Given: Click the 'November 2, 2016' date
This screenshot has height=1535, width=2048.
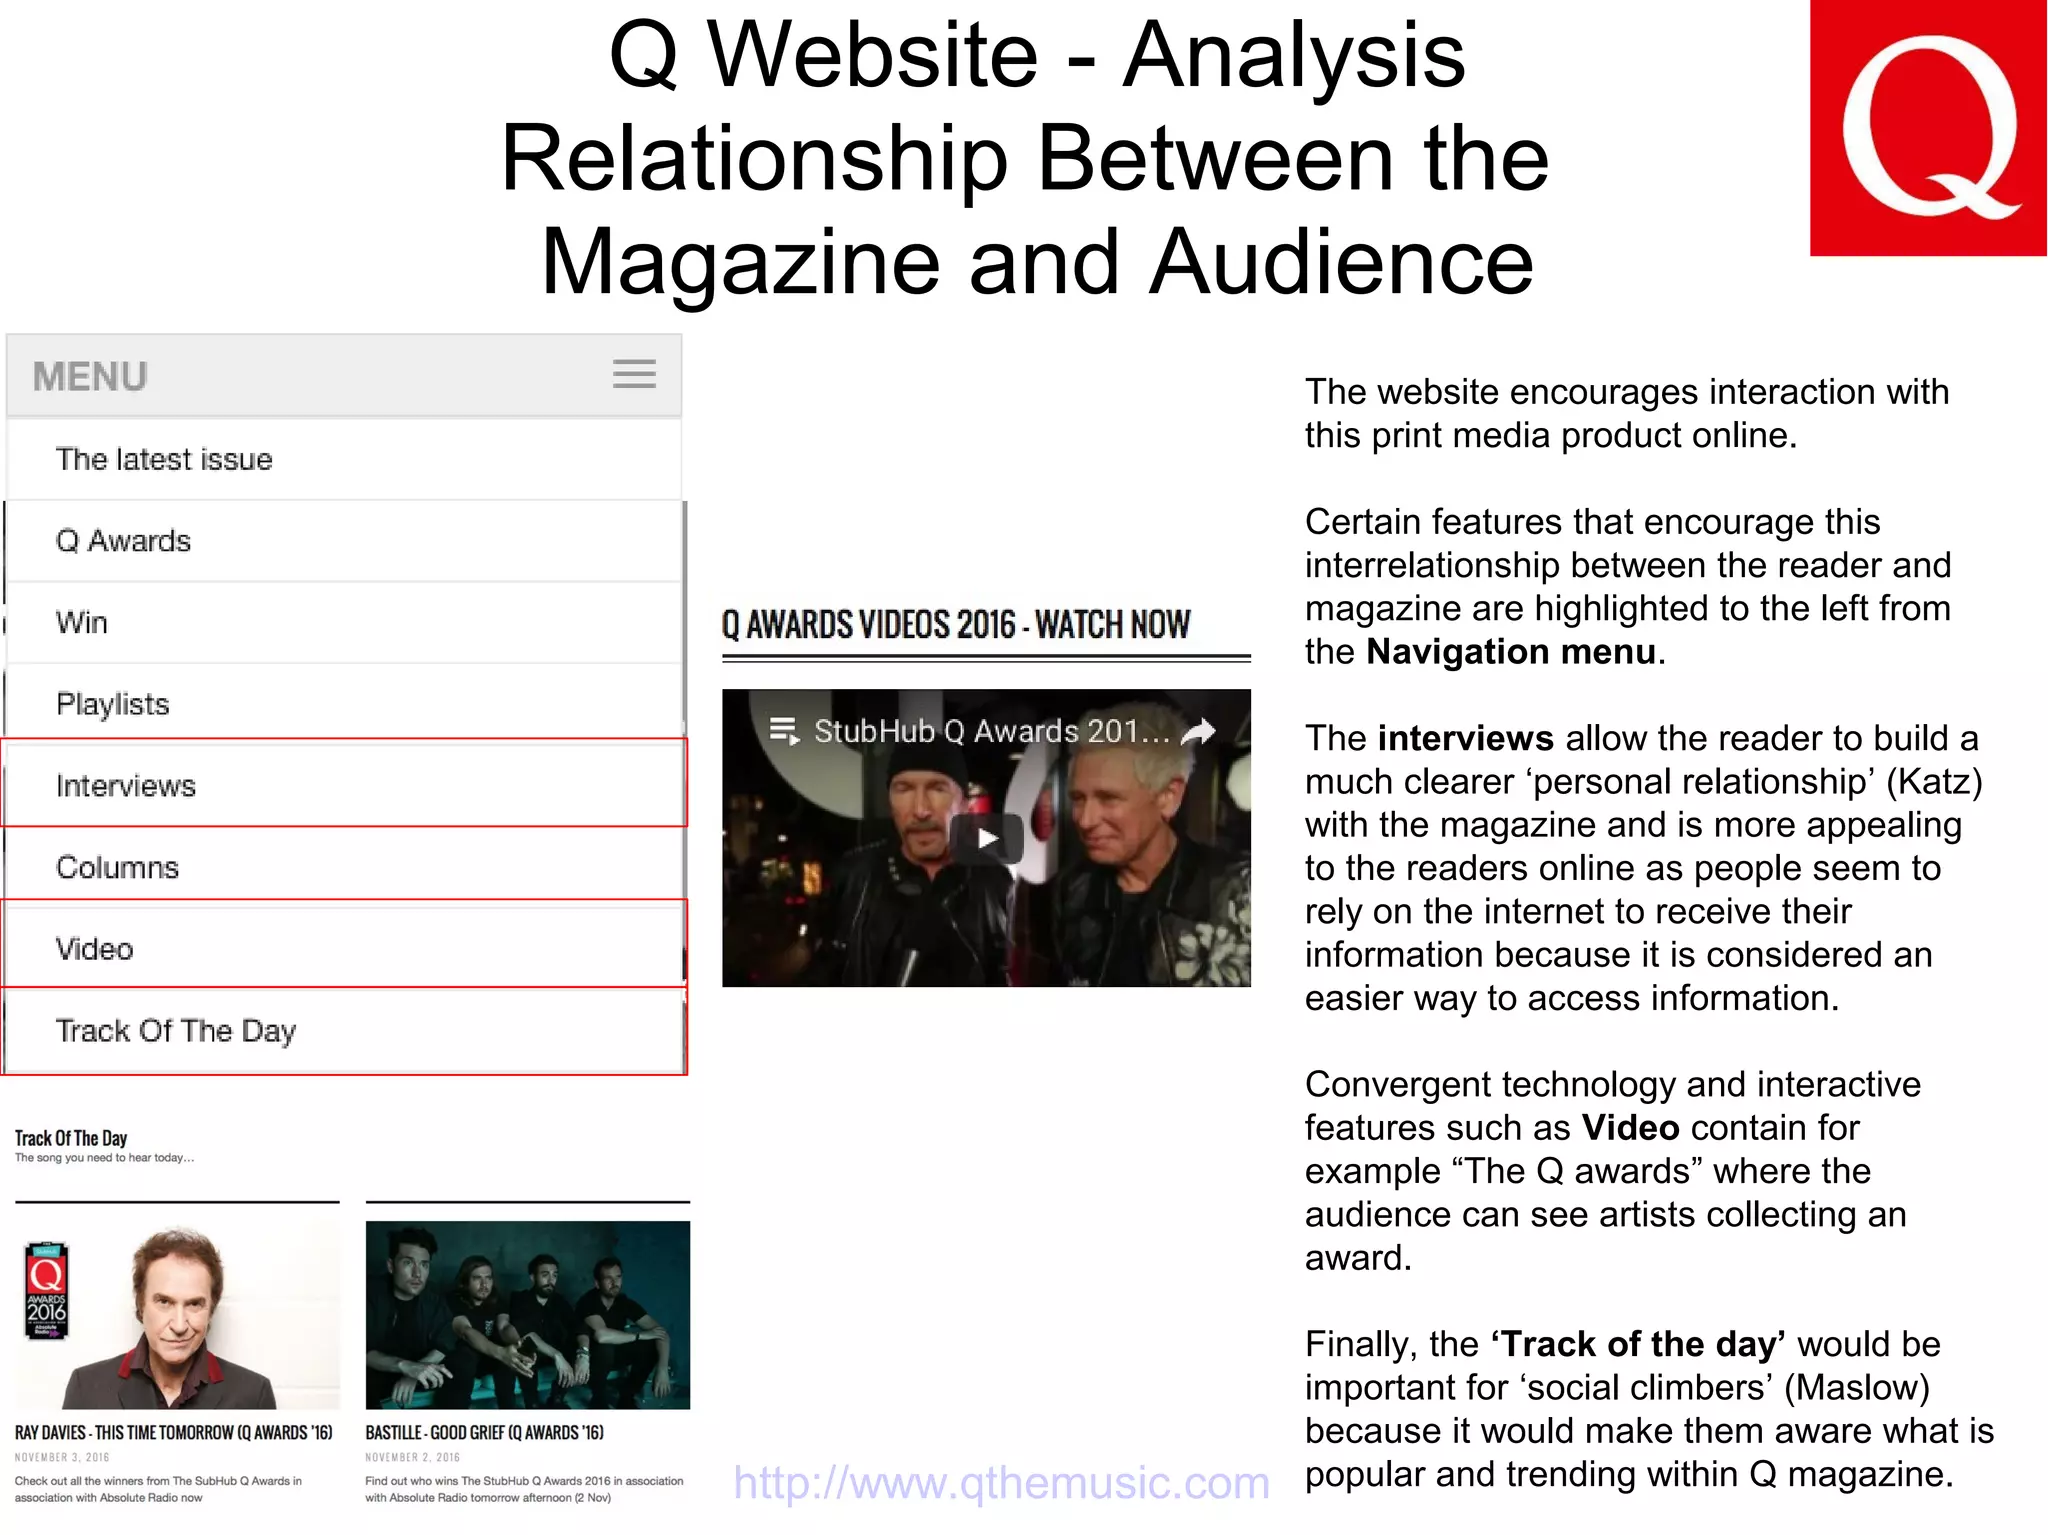Looking at the screenshot, I should pyautogui.click(x=412, y=1457).
